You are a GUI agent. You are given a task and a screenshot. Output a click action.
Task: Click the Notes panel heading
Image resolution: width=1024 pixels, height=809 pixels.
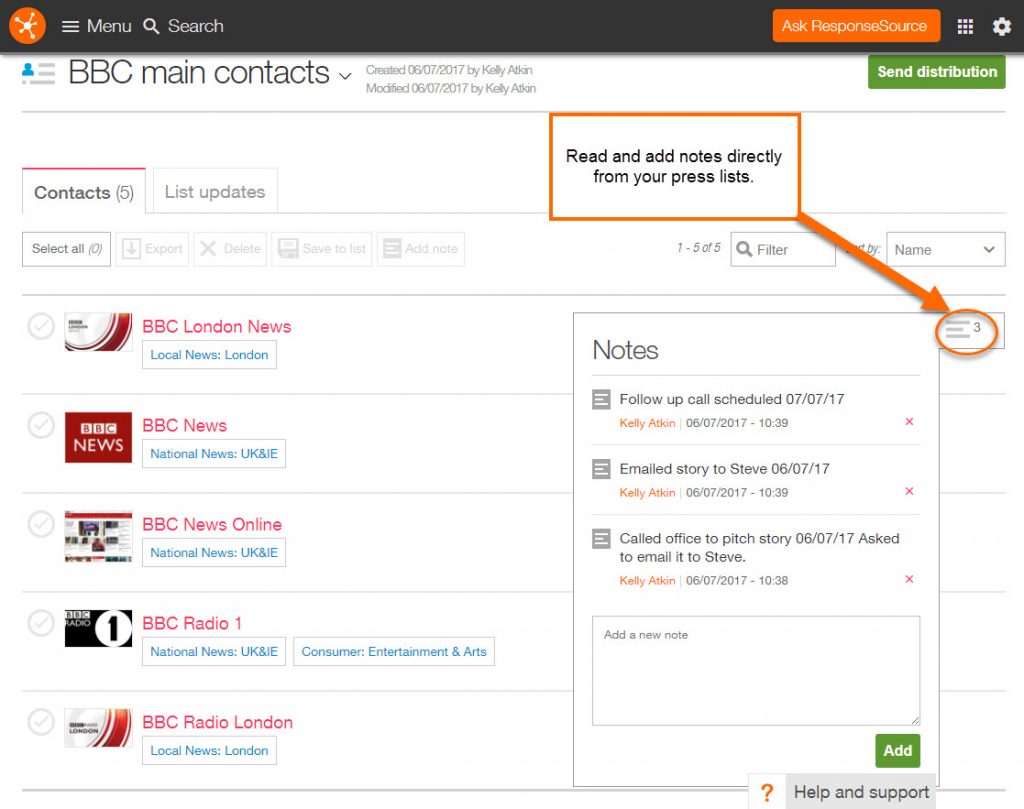click(626, 350)
